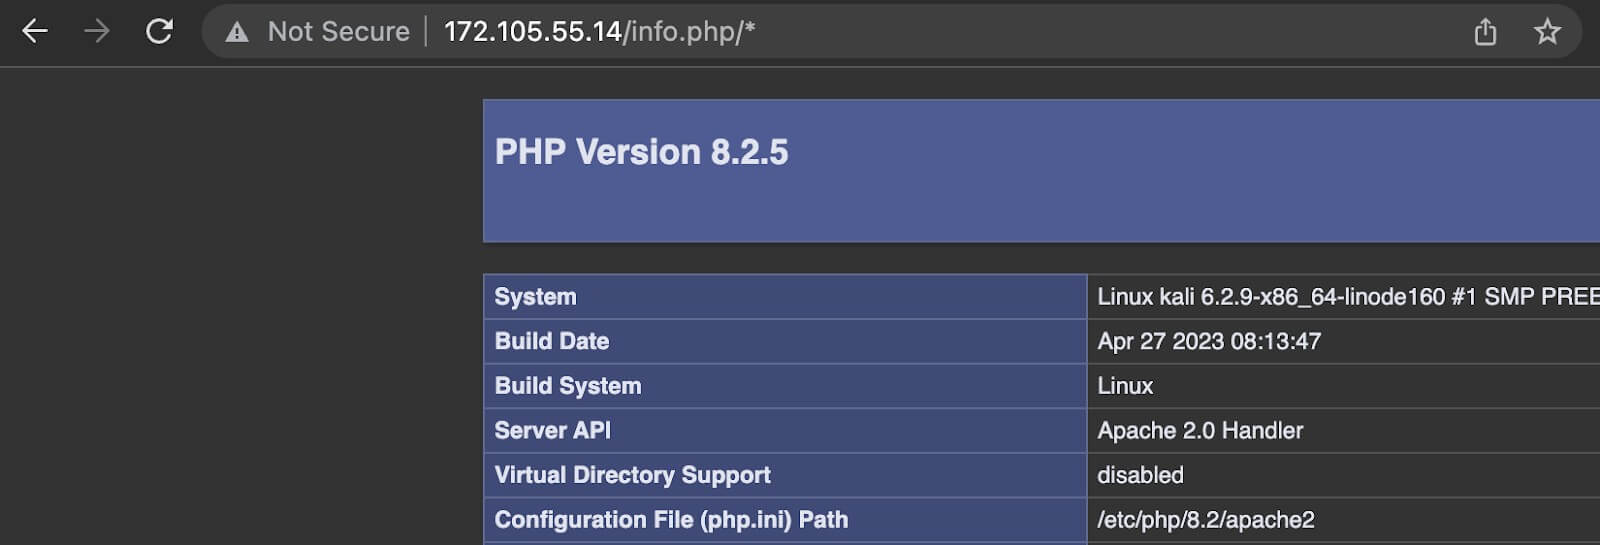Select the /etc/php/8.2/apache2 path value
The image size is (1600, 545).
click(1206, 520)
